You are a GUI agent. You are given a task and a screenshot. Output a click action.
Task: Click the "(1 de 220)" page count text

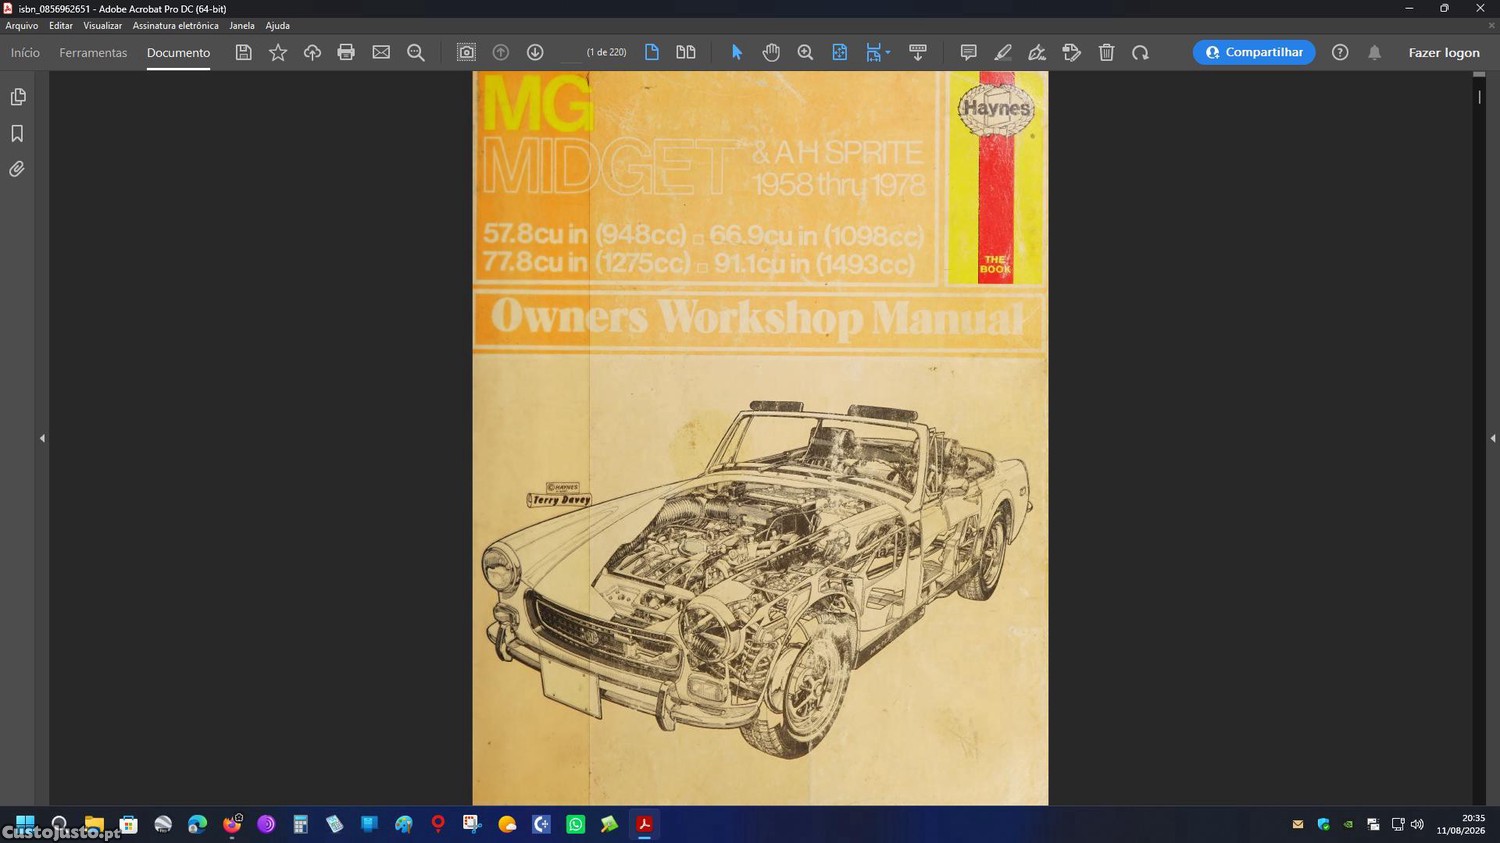(x=606, y=52)
